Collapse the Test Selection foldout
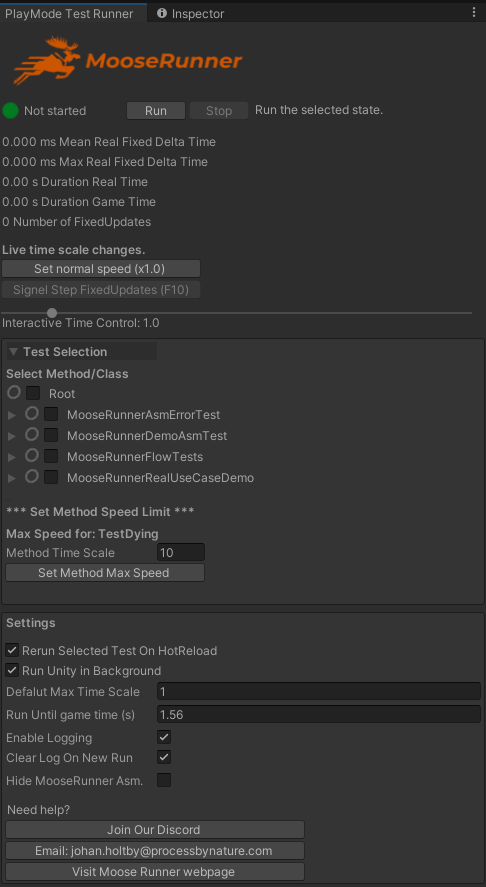The width and height of the screenshot is (486, 887). pos(14,352)
